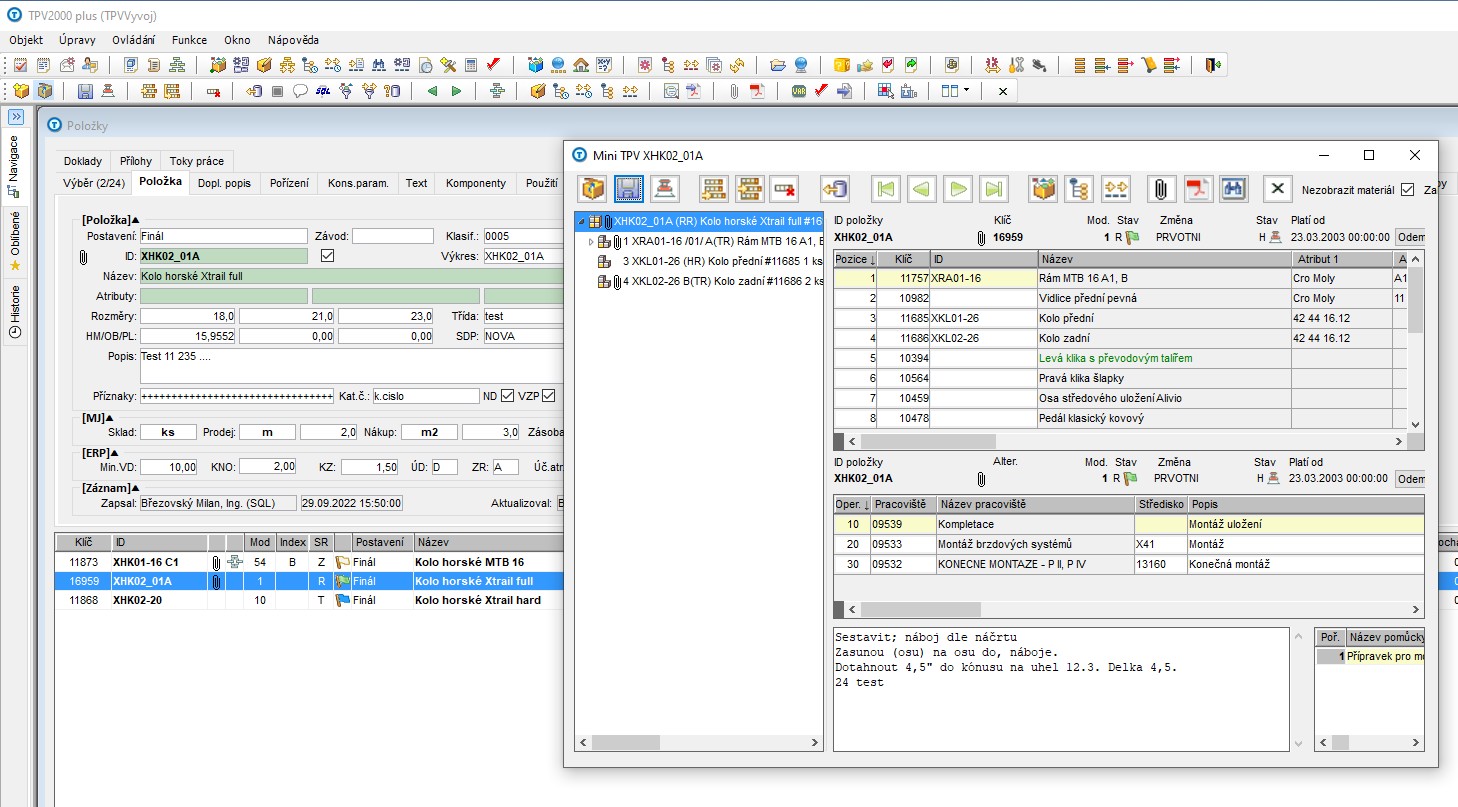Click the house icon in top toolbar
This screenshot has width=1458, height=807.
581,65
